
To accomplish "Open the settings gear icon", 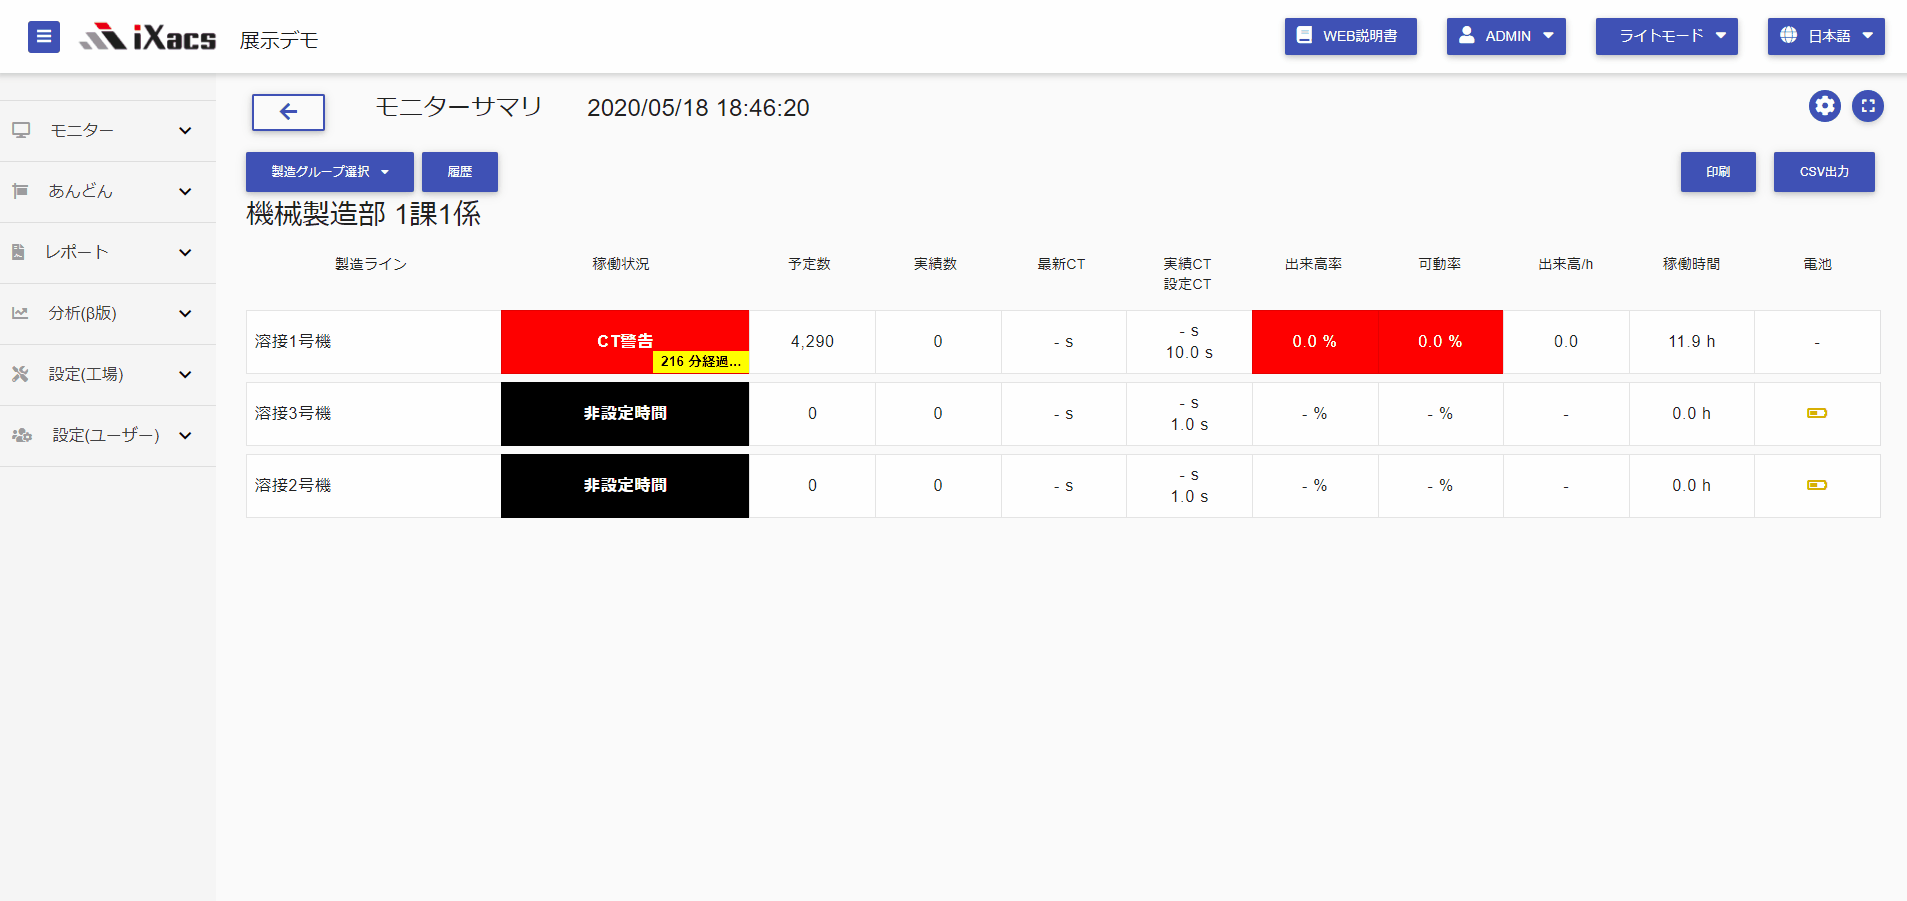I will (x=1824, y=106).
